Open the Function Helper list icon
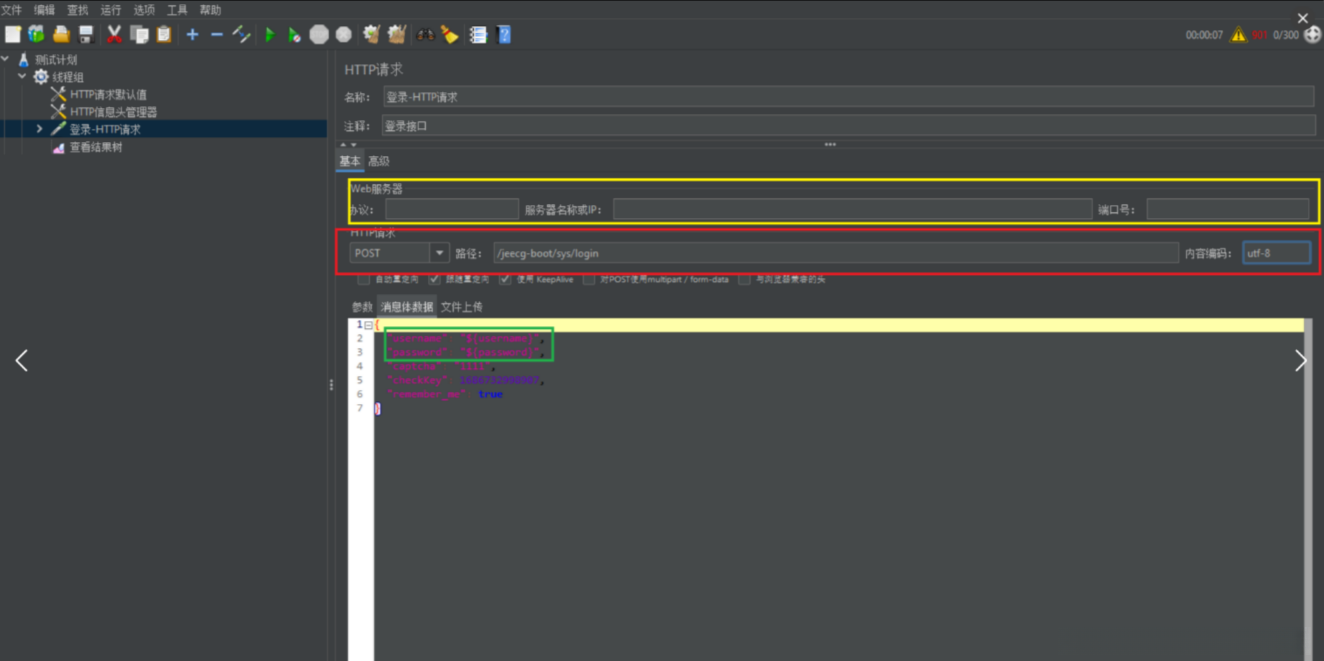Screen dimensions: 1324x661 (x=478, y=35)
